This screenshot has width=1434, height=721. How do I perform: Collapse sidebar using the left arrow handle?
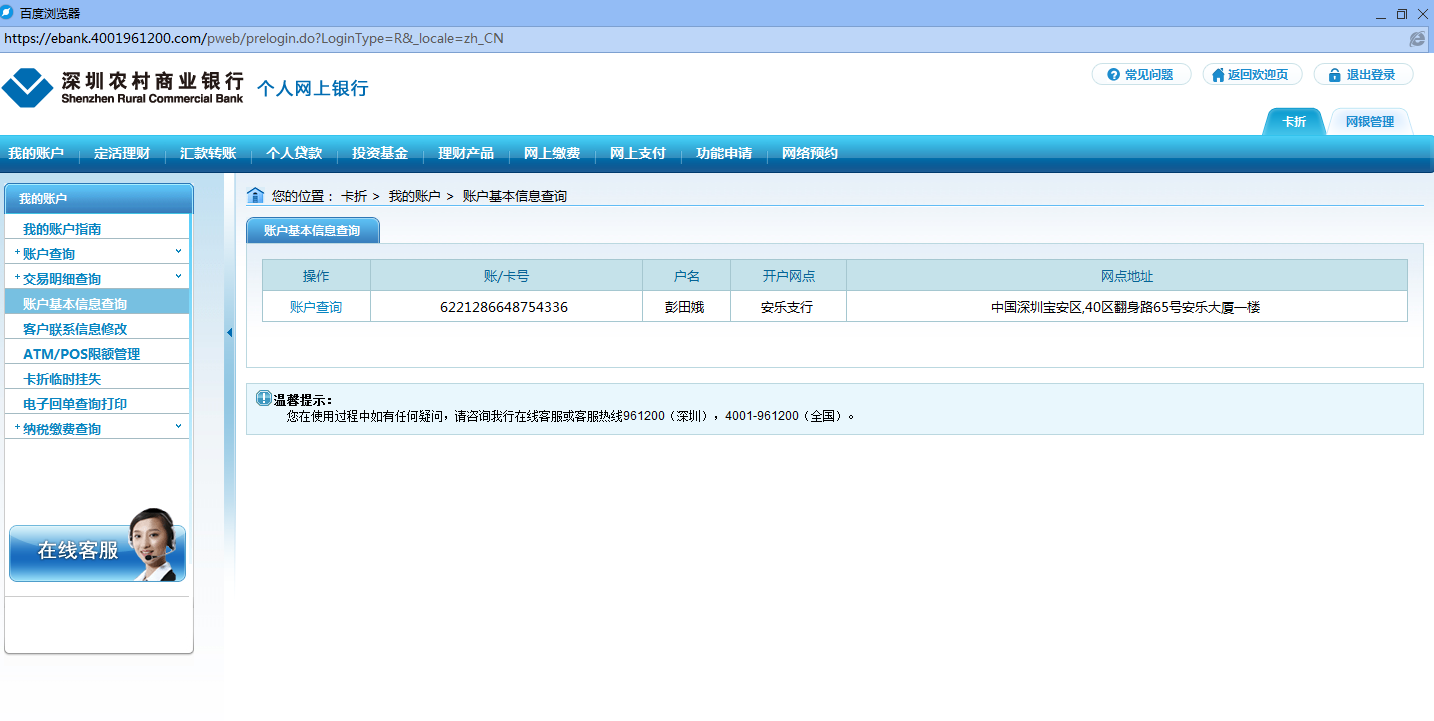pyautogui.click(x=229, y=333)
